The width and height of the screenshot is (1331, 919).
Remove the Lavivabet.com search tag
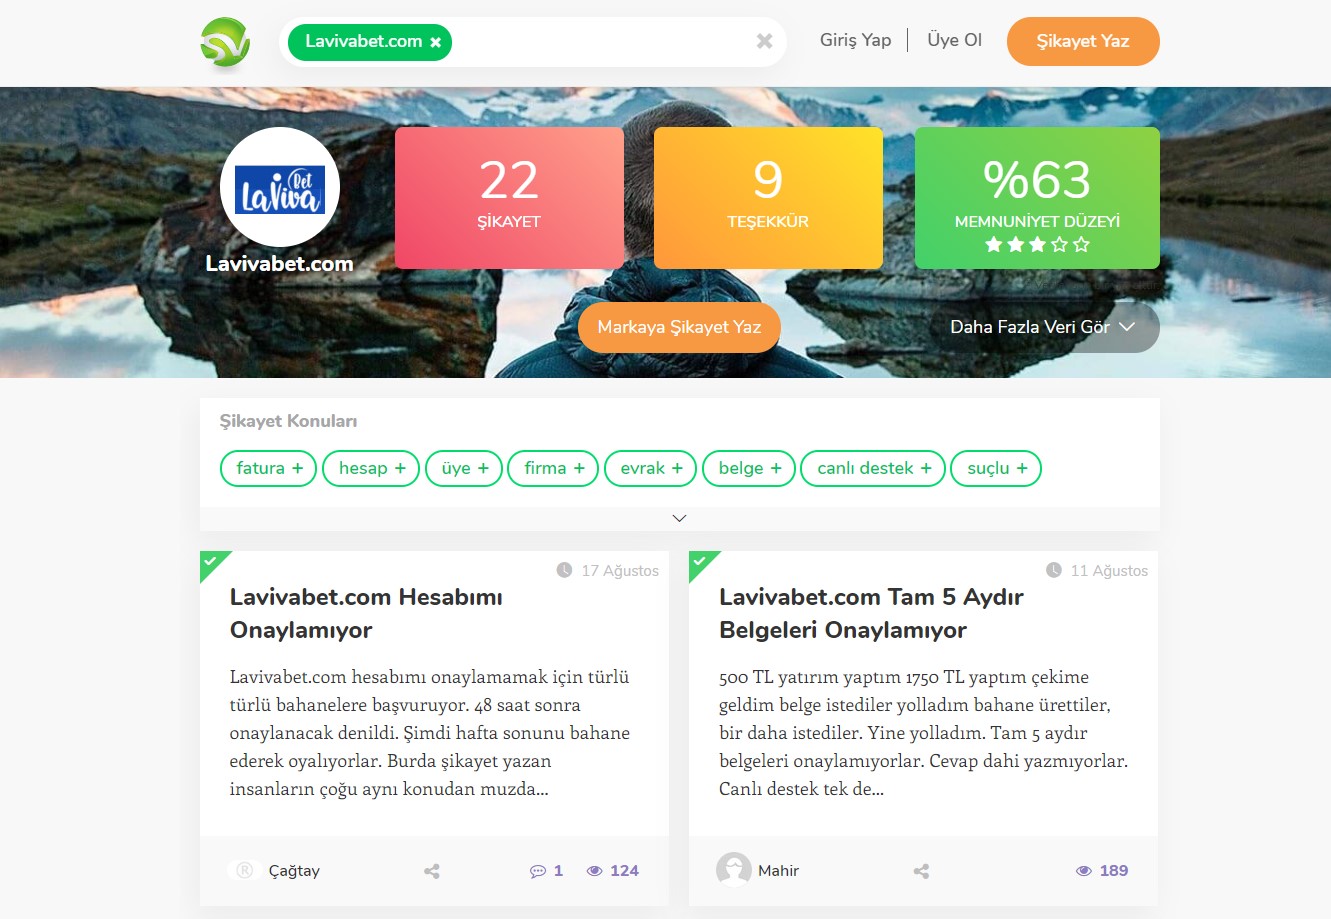[x=435, y=42]
